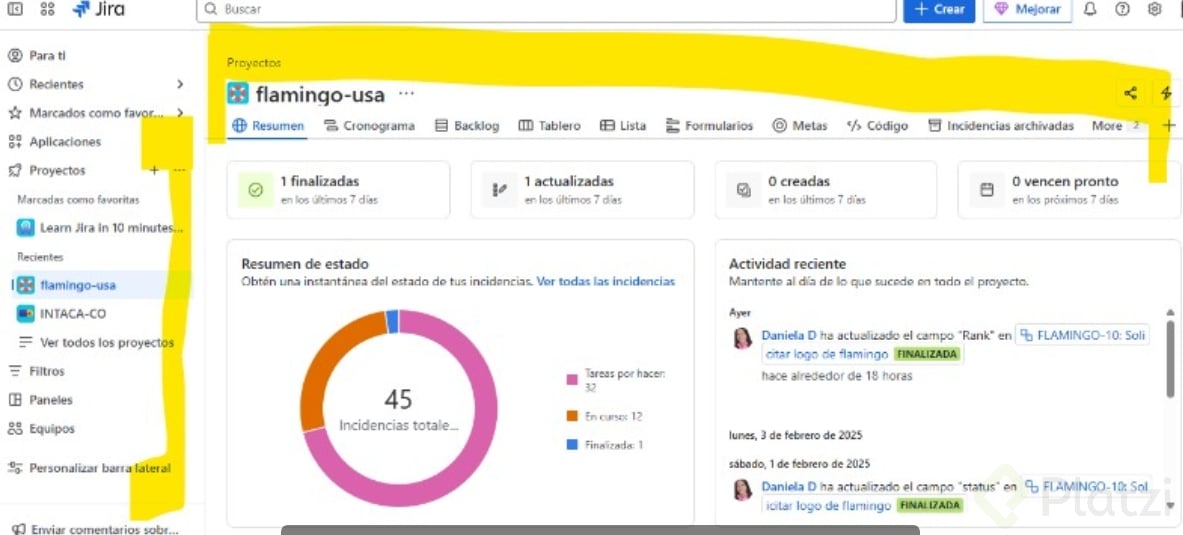
Task: Open the Código tab
Action: tap(877, 126)
